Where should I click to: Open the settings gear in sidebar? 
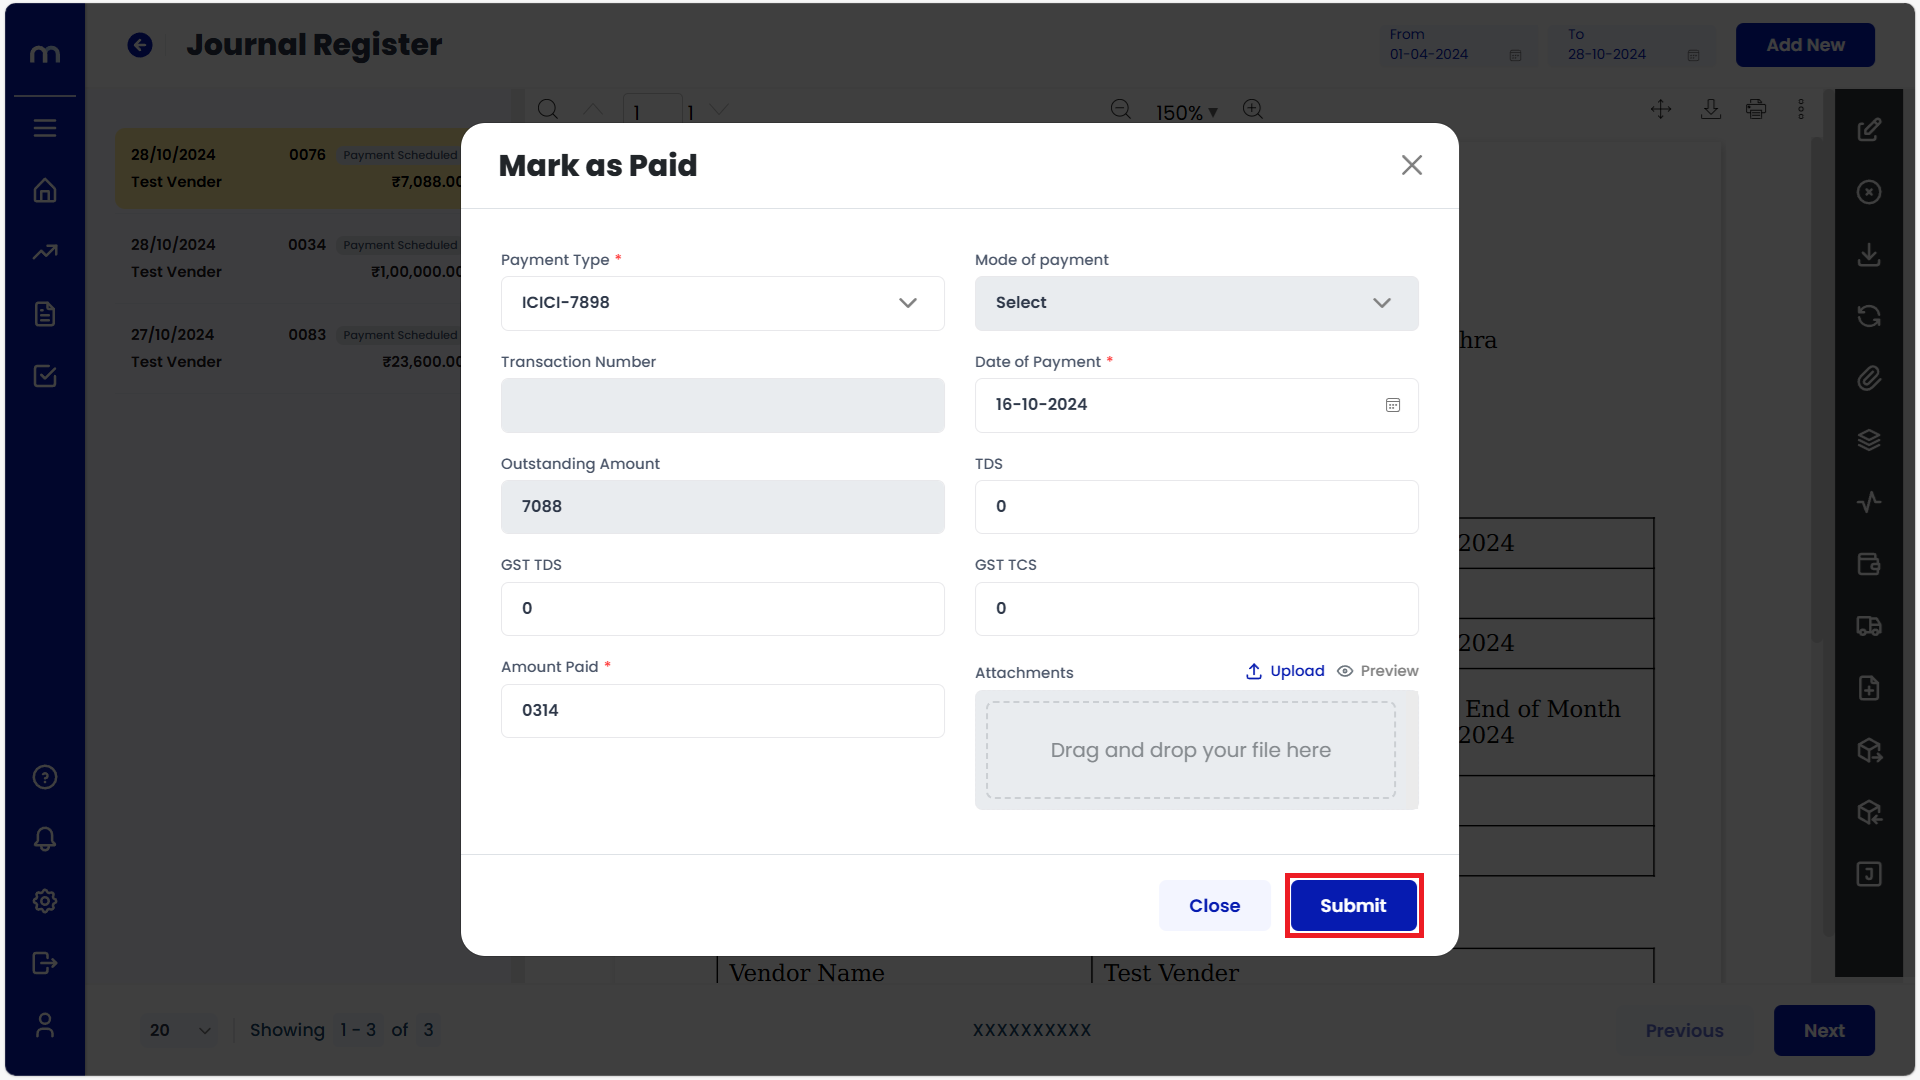tap(45, 901)
